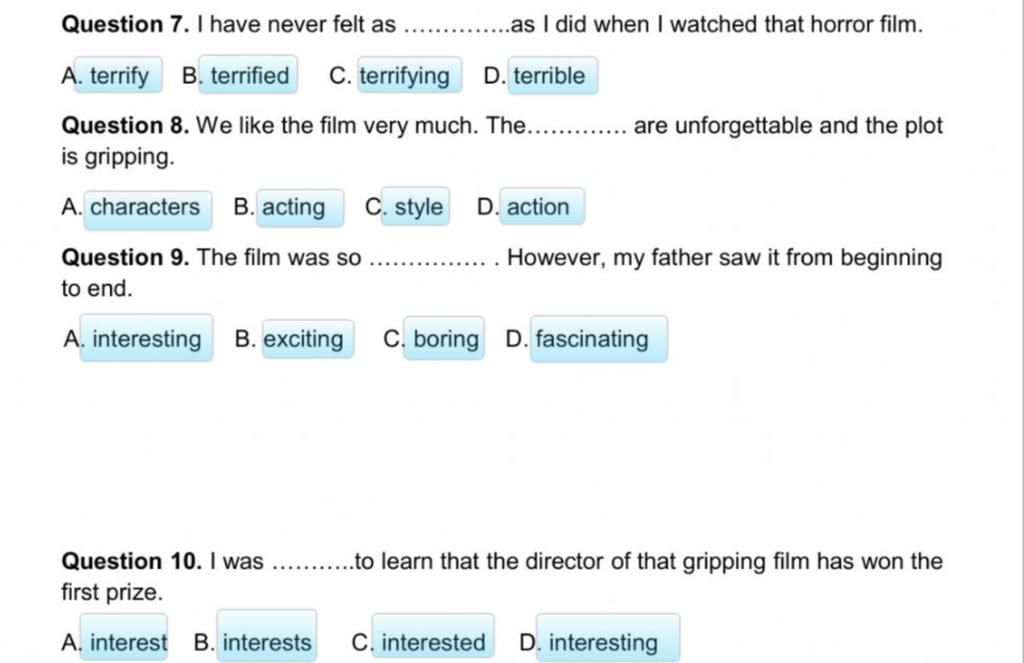Viewport: 1024px width, 663px height.
Task: Click the blank in Question 10 sentence
Action: (313, 564)
